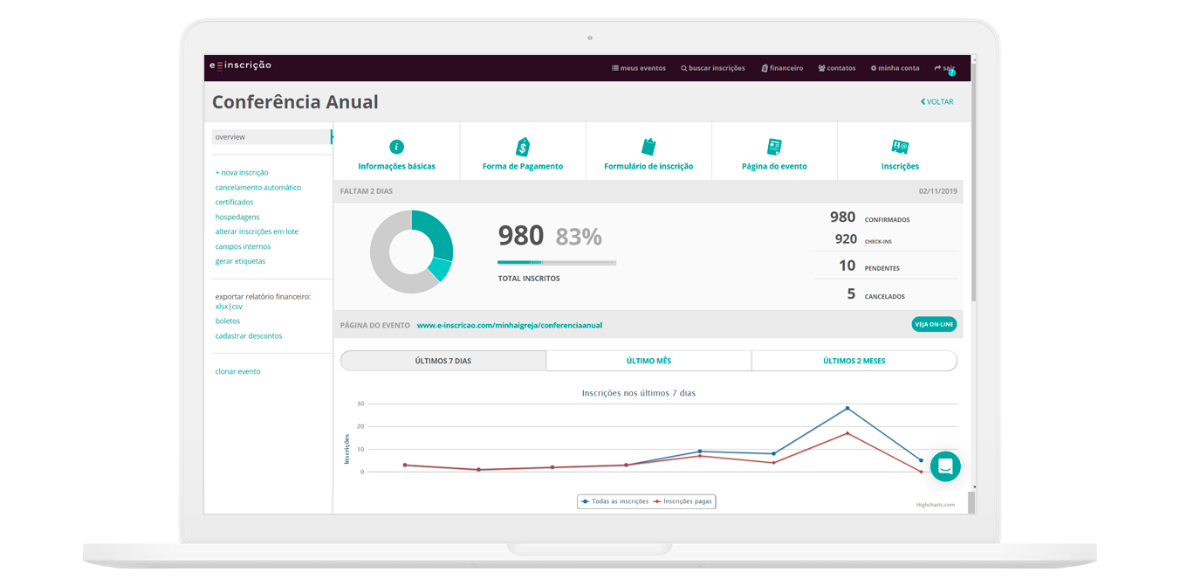
Task: Export financial report as xlsx
Action: (221, 306)
